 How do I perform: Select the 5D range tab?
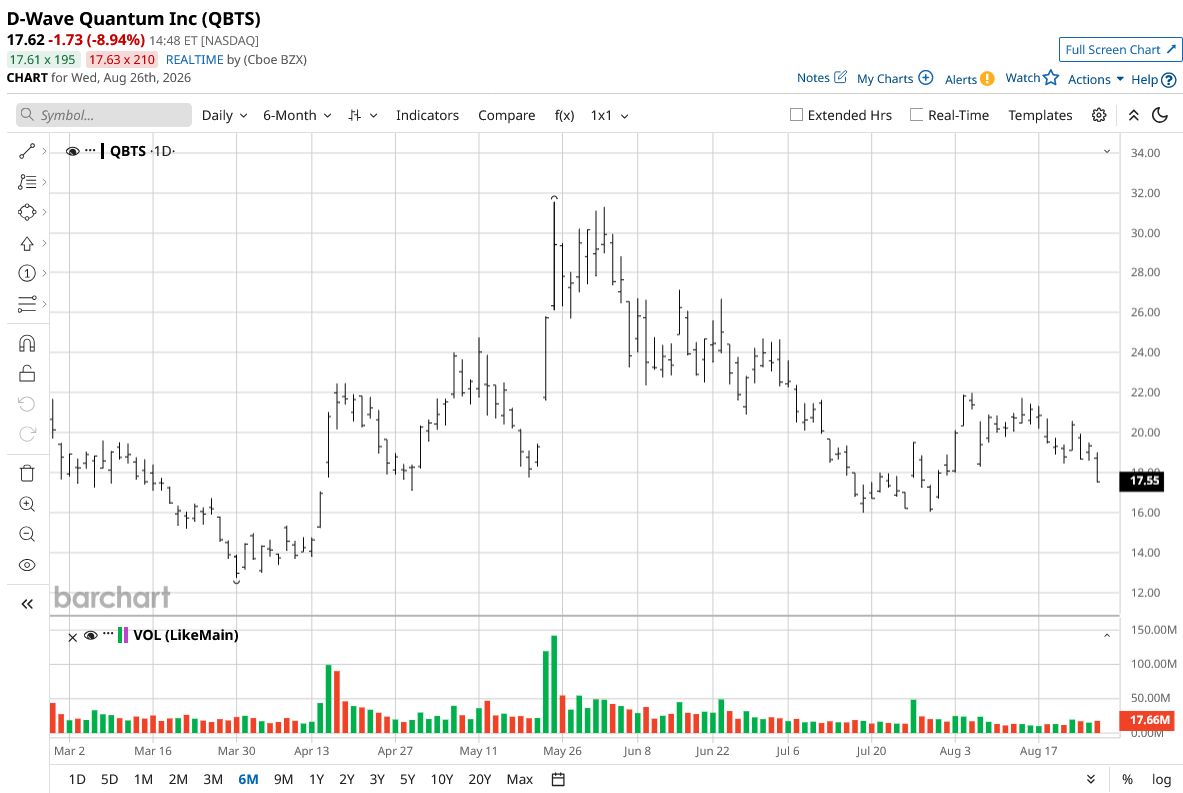109,779
